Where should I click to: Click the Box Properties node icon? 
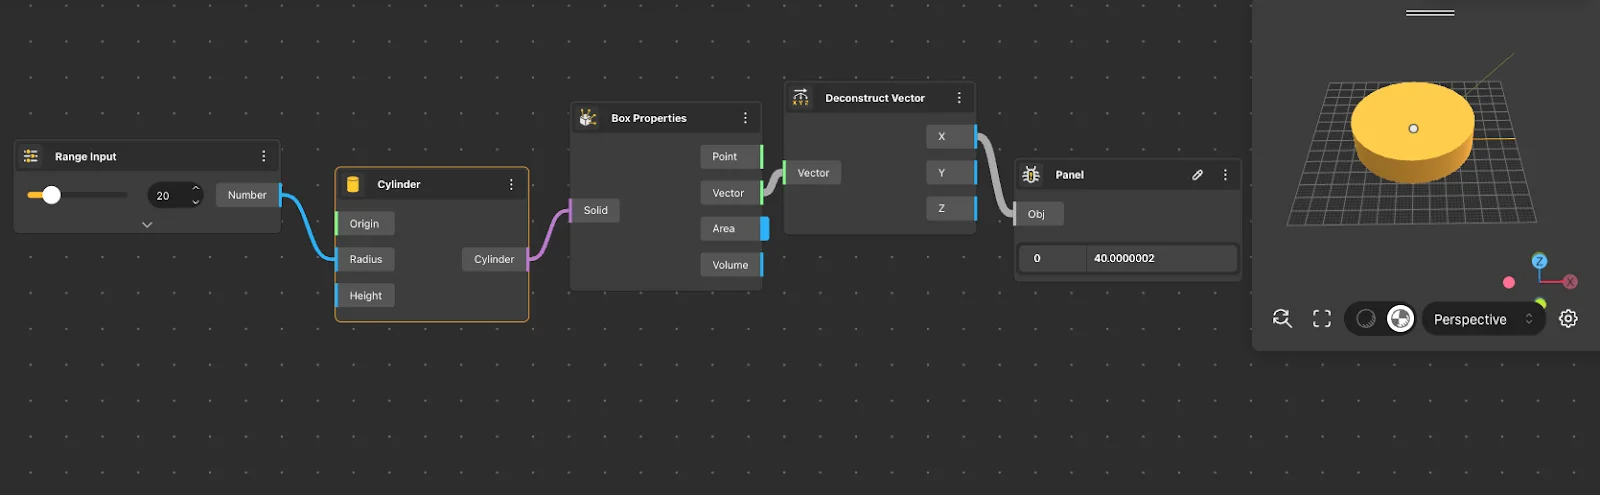tap(588, 118)
